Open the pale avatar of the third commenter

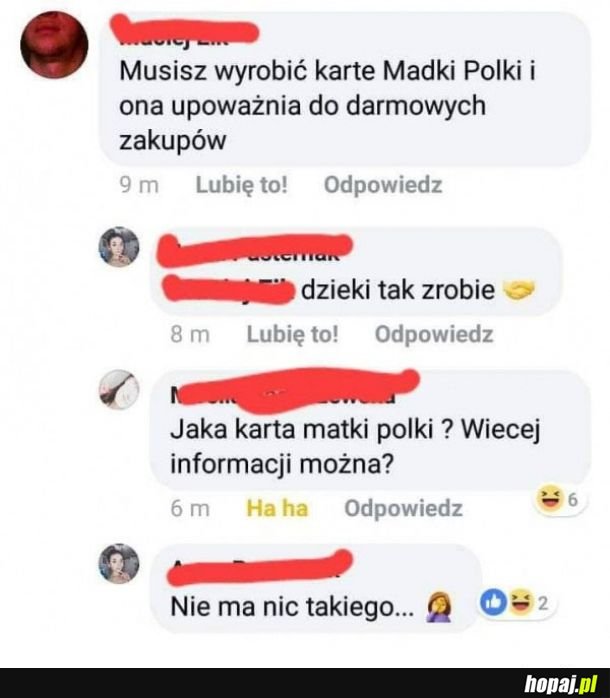(x=119, y=390)
